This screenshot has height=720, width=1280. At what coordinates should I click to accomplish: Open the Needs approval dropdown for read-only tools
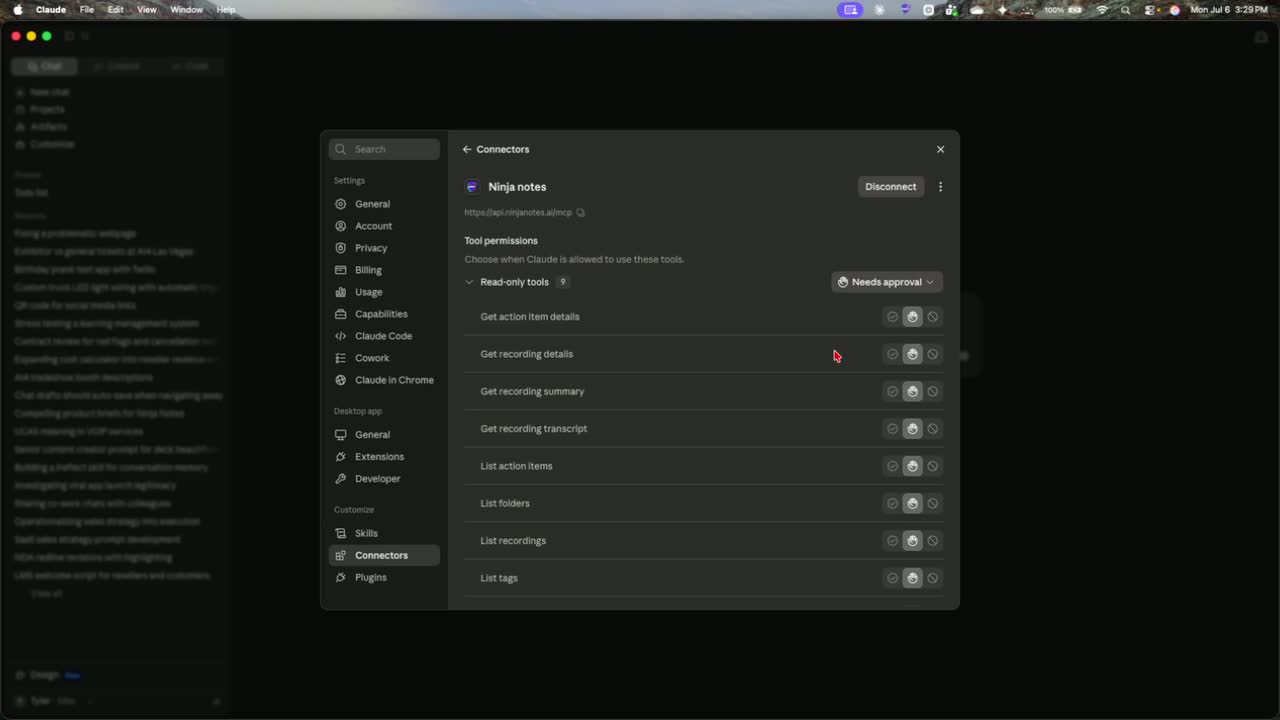(x=887, y=282)
